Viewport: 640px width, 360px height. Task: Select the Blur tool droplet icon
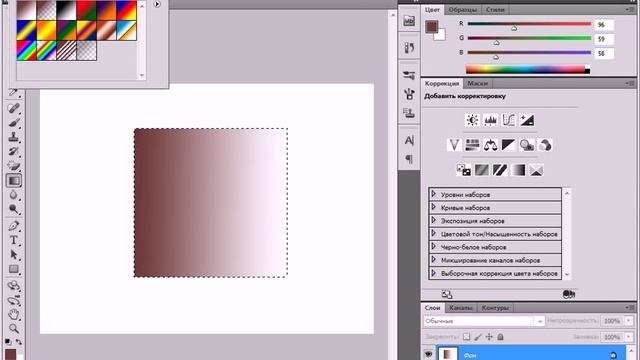(x=13, y=195)
